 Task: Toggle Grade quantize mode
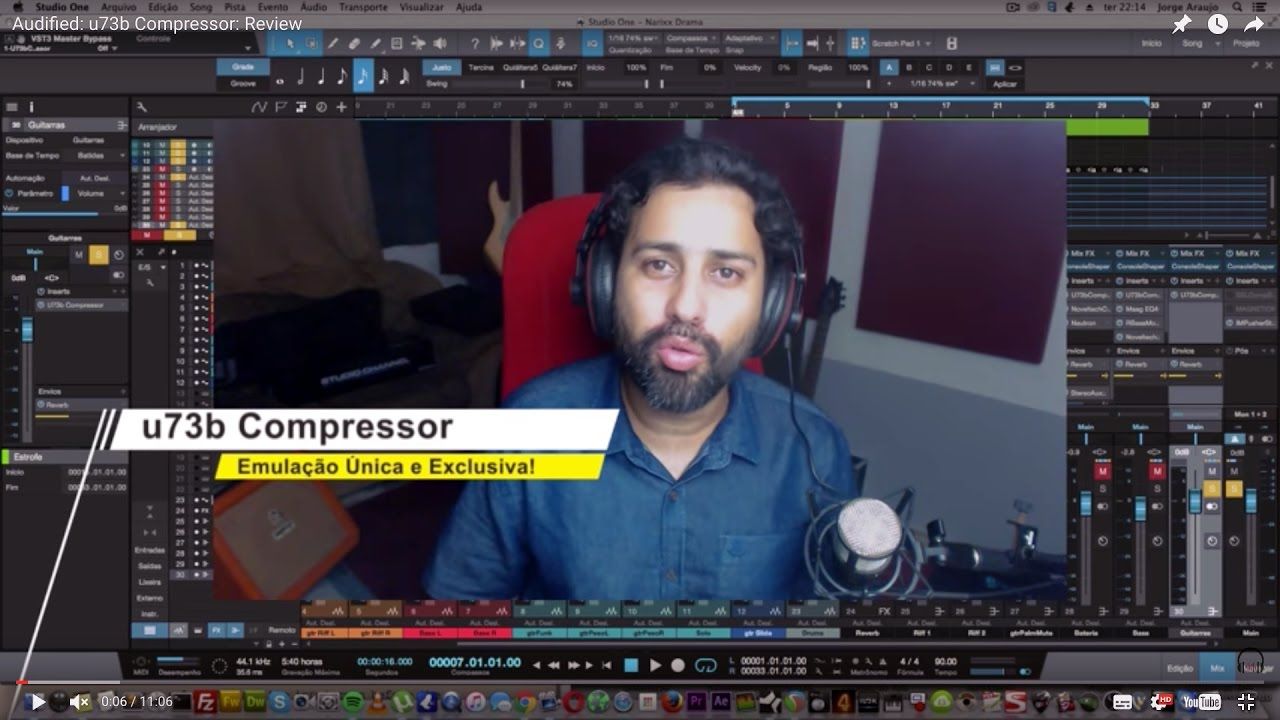[x=243, y=67]
